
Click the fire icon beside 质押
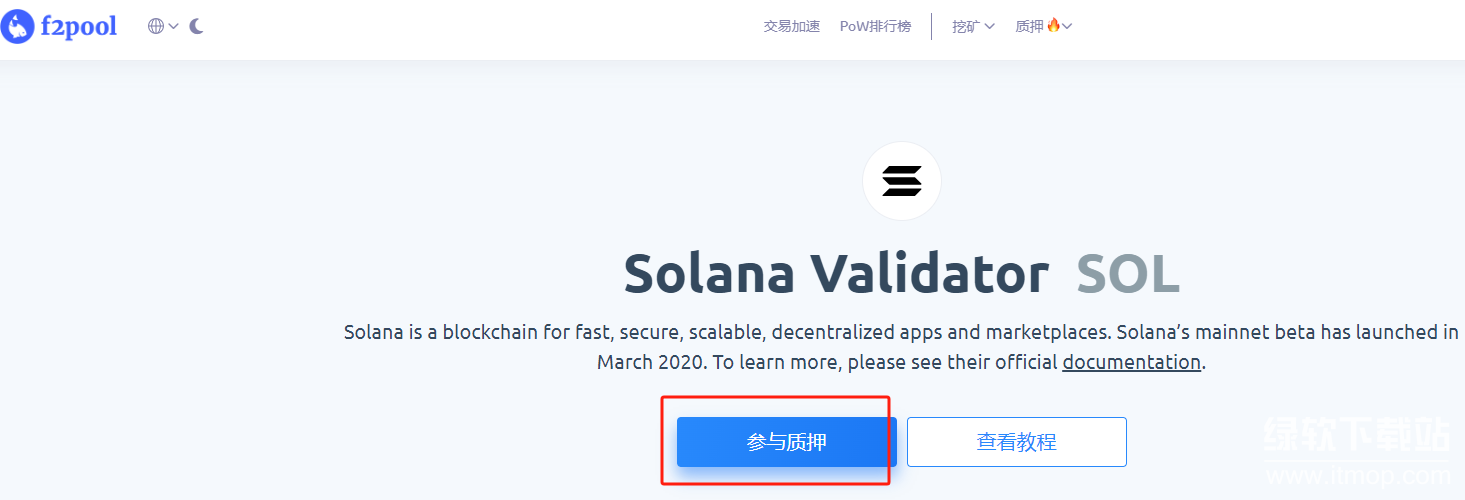click(x=1053, y=25)
